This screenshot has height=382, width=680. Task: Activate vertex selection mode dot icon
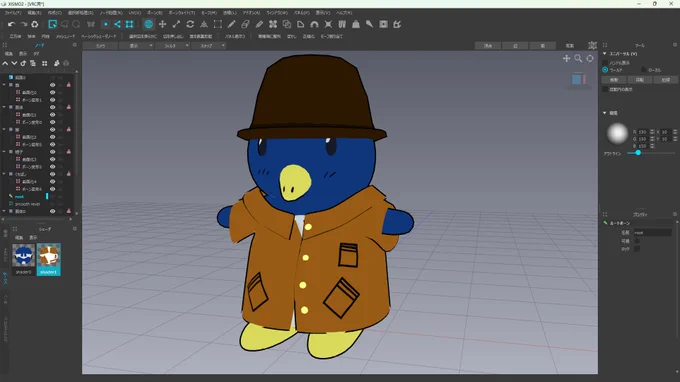[x=105, y=24]
